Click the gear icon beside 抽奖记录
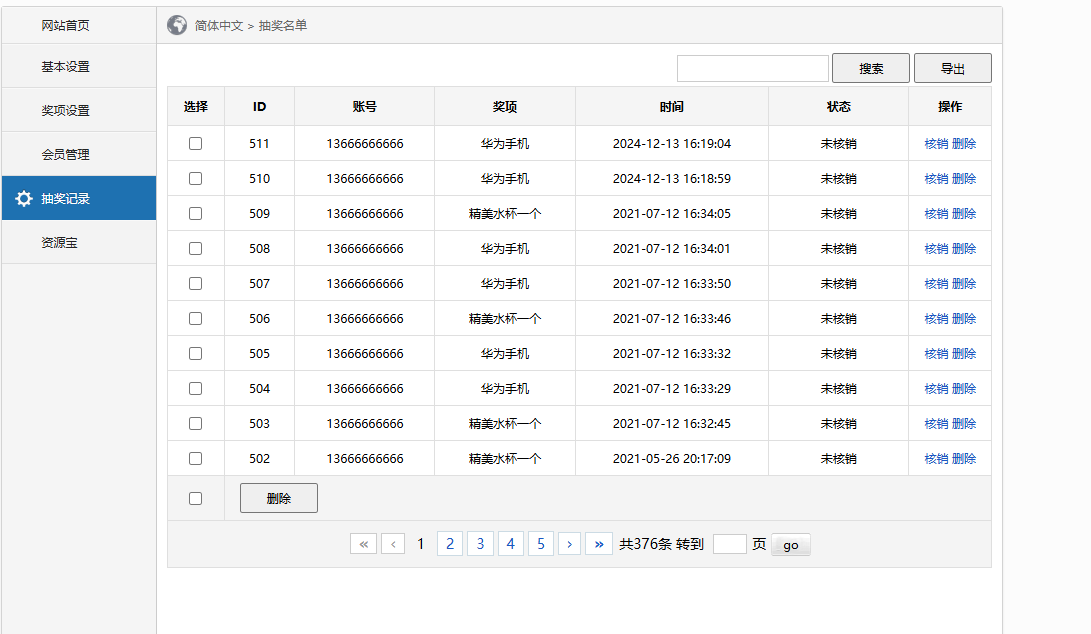This screenshot has height=634, width=1091. [24, 198]
